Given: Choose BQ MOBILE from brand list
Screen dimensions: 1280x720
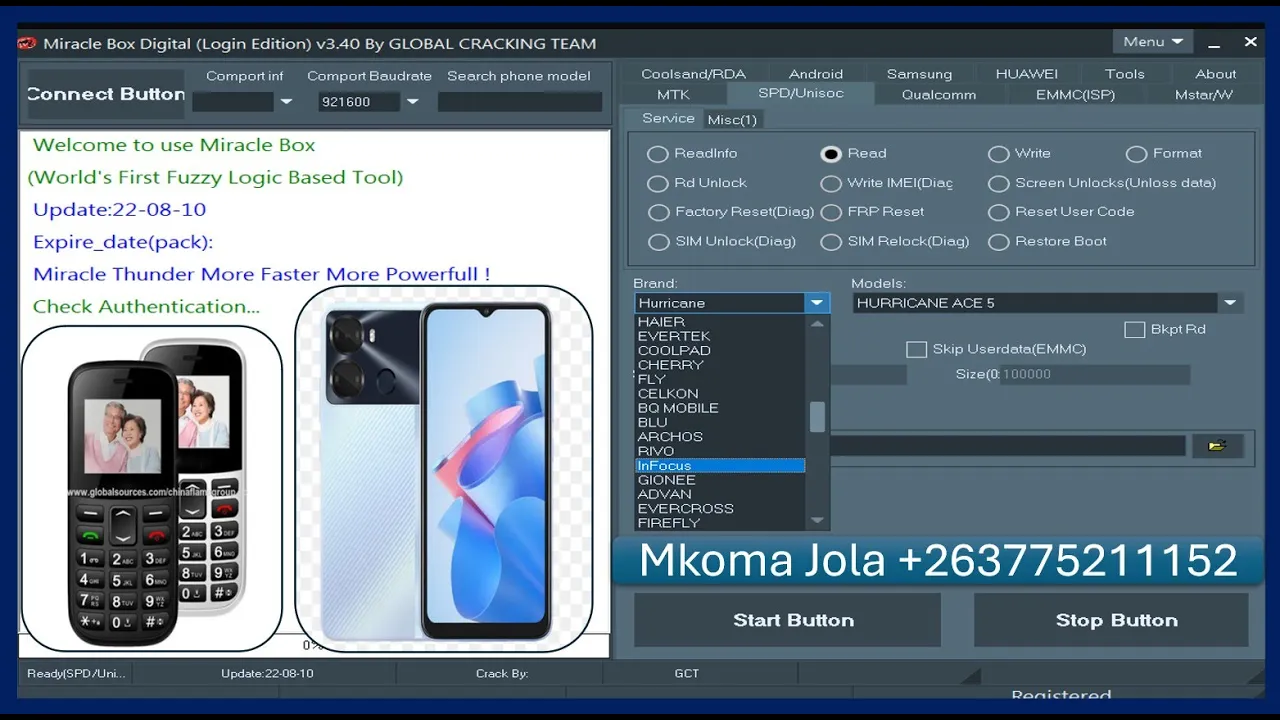Looking at the screenshot, I should coord(720,408).
